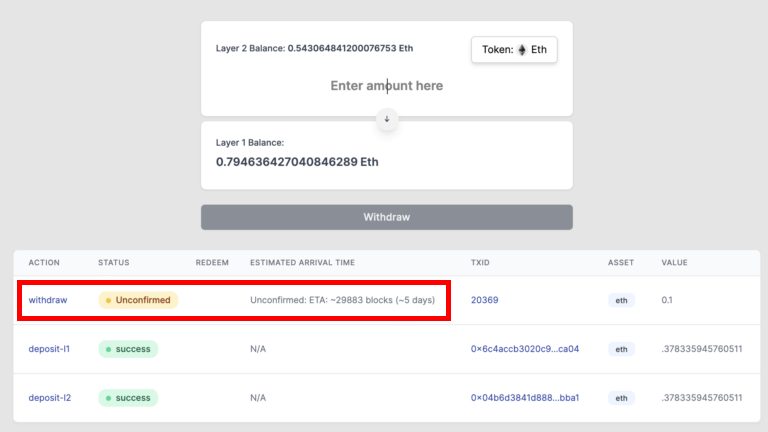768x432 pixels.
Task: Open transaction ID 20369
Action: [x=485, y=300]
